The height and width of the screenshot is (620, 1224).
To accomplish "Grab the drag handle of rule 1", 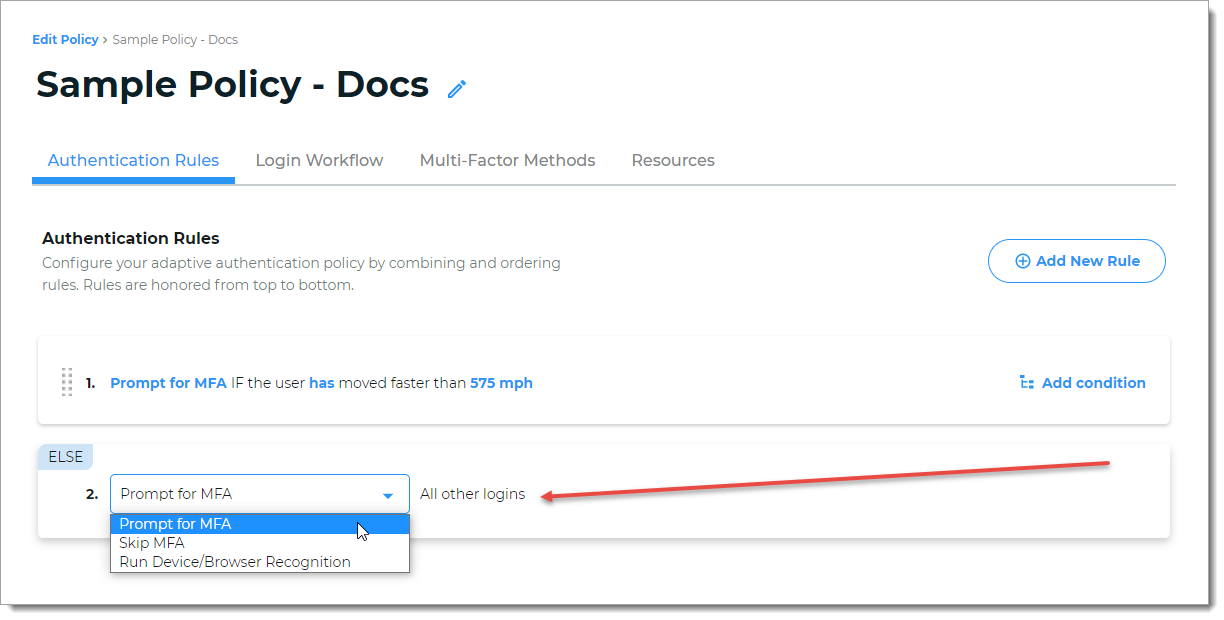I will pos(67,382).
